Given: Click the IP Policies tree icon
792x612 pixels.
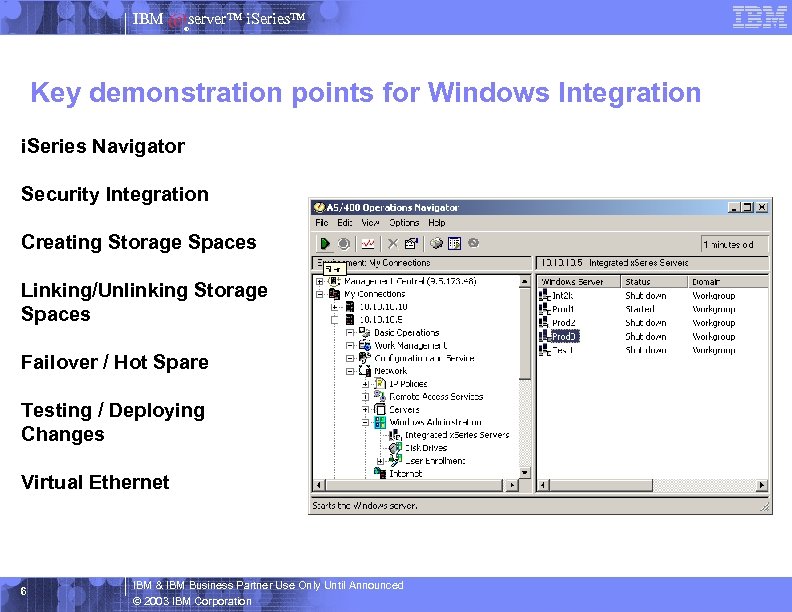Looking at the screenshot, I should point(380,383).
